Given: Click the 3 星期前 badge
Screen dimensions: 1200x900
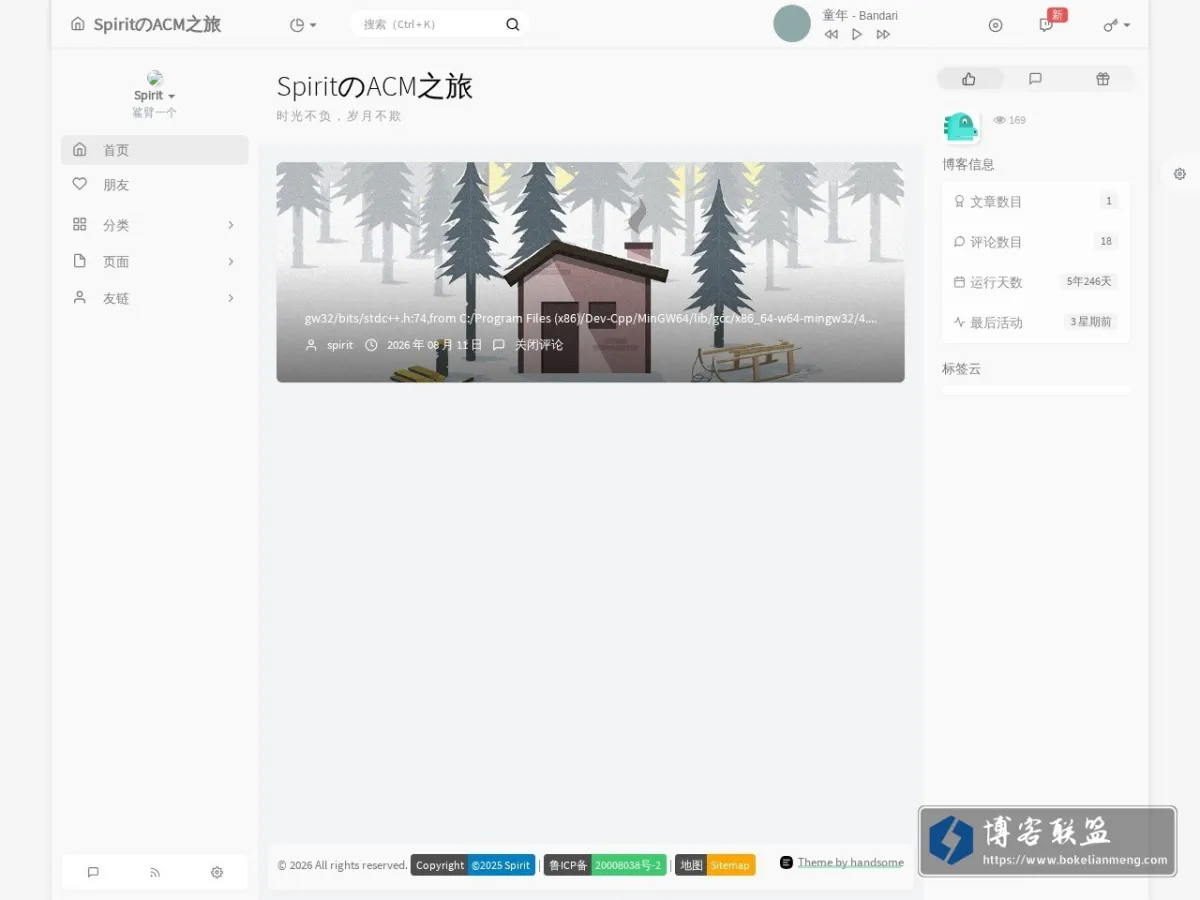Looking at the screenshot, I should point(1091,322).
